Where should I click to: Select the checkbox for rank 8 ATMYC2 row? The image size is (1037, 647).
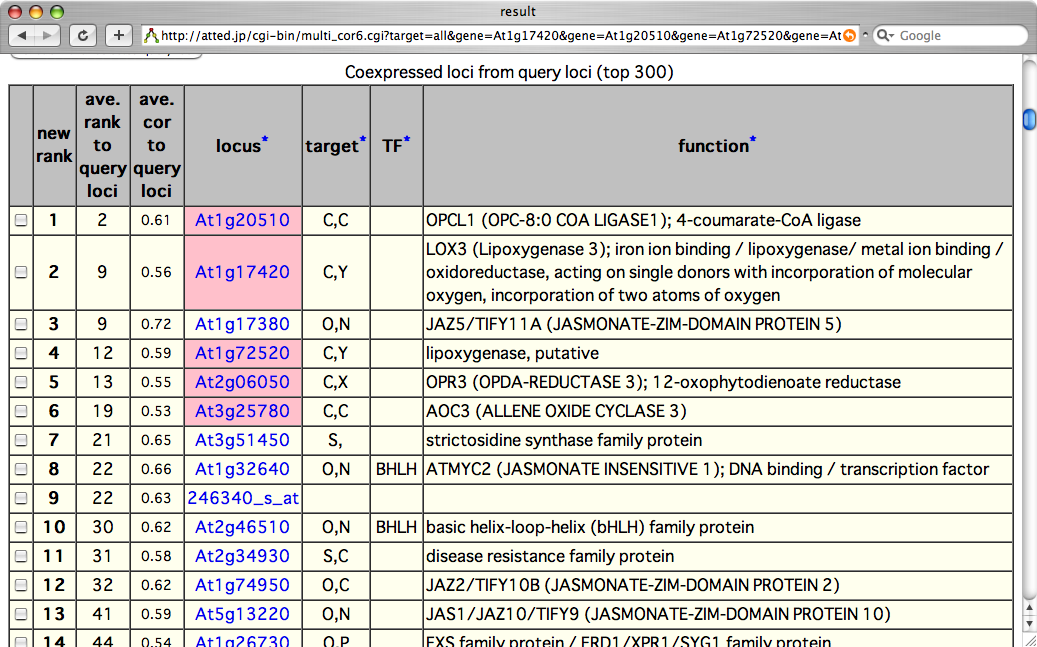coord(21,470)
